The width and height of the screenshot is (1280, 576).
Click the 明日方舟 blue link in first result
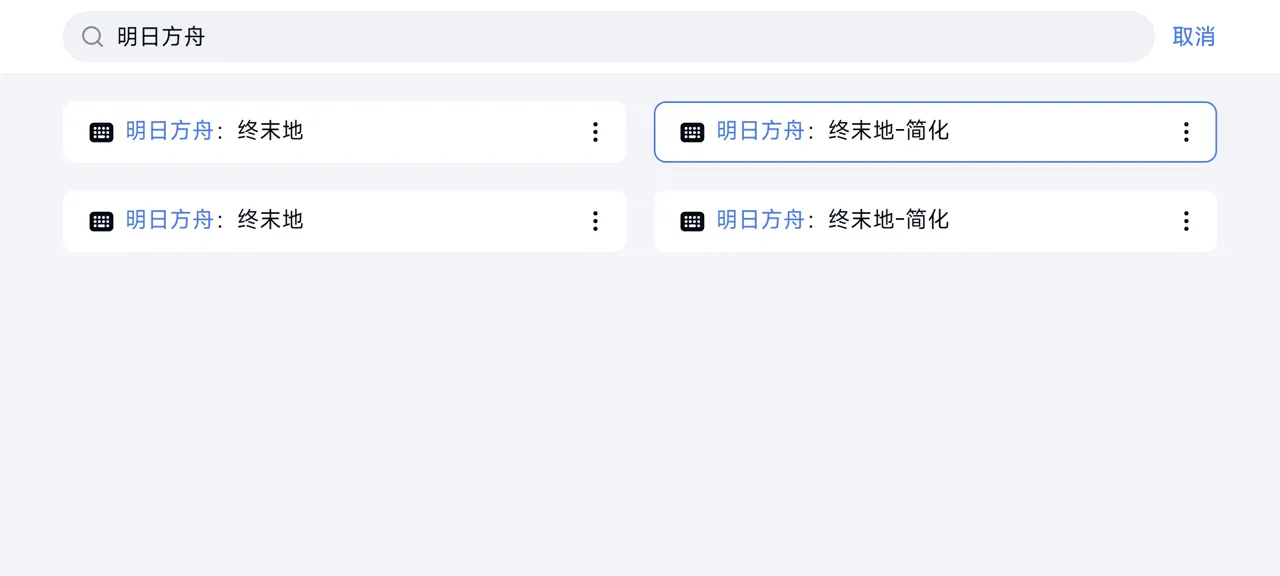click(169, 131)
